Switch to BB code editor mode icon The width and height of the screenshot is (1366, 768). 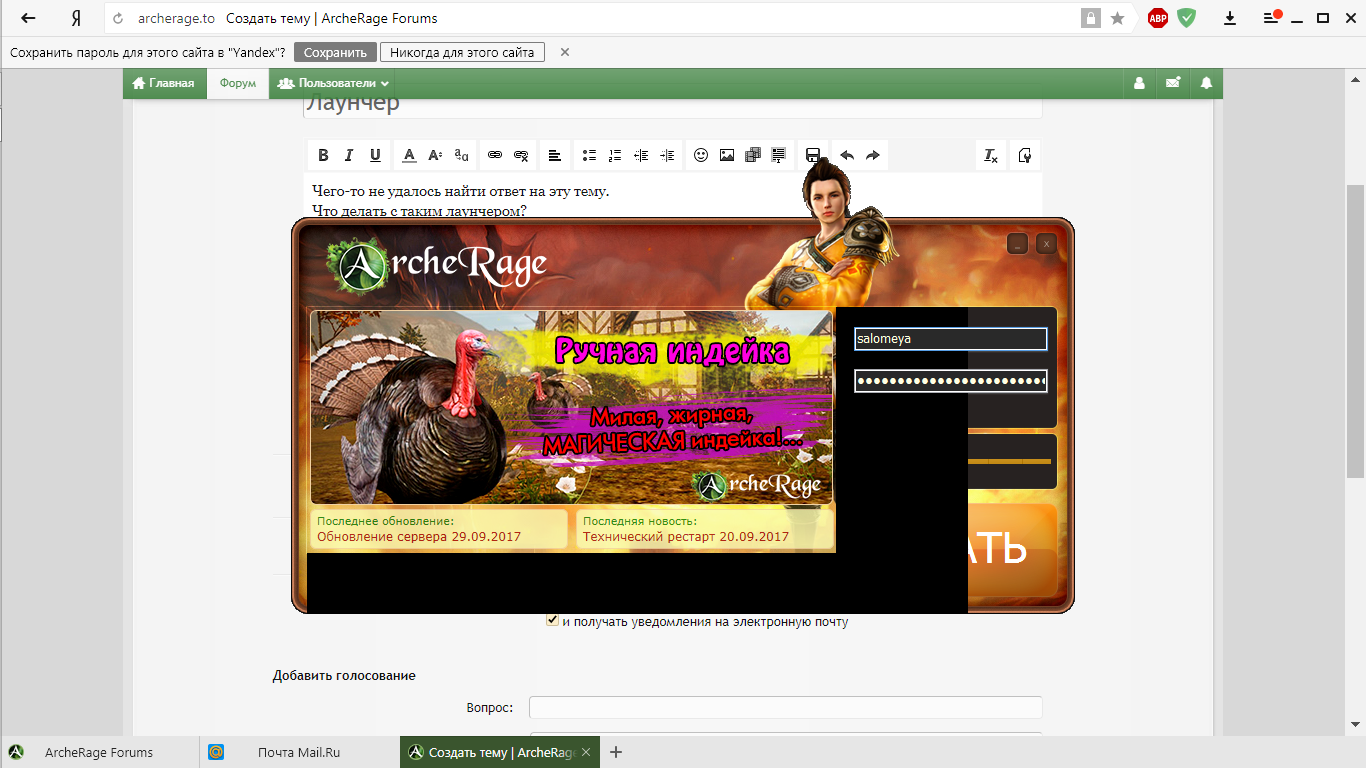click(1025, 155)
